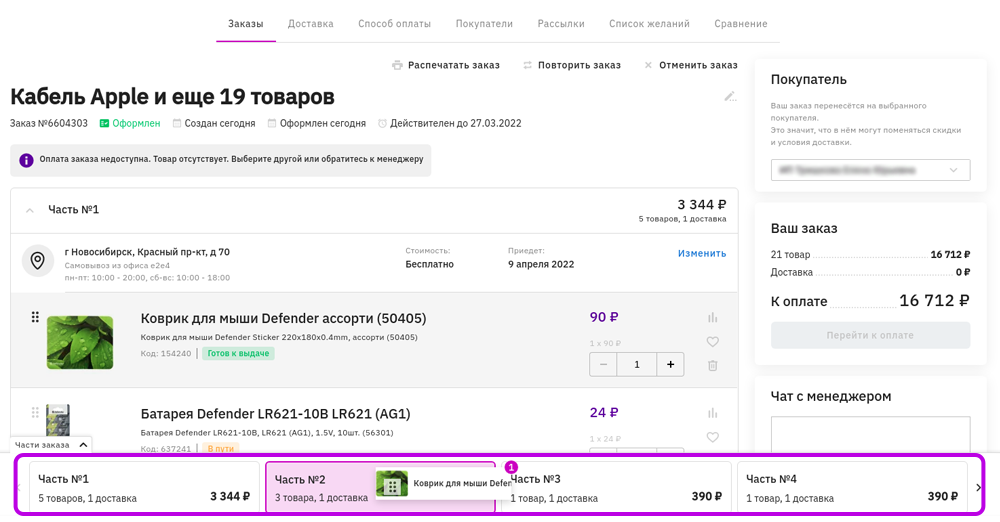1000x522 pixels.
Task: Switch to the Сравнение tab
Action: tap(740, 24)
